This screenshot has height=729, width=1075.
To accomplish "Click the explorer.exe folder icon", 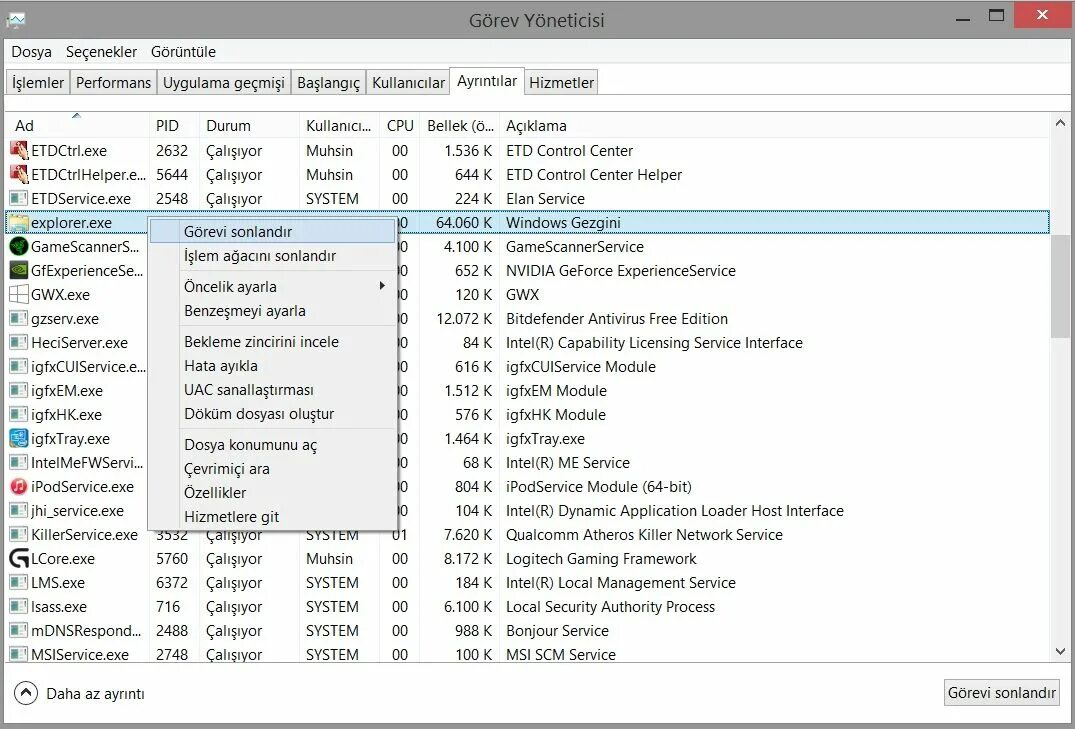I will point(19,222).
